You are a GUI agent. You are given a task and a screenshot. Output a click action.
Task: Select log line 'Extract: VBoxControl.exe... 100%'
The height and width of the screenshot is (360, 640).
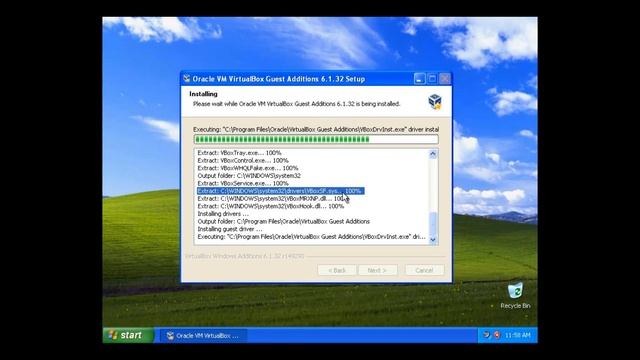(243, 160)
